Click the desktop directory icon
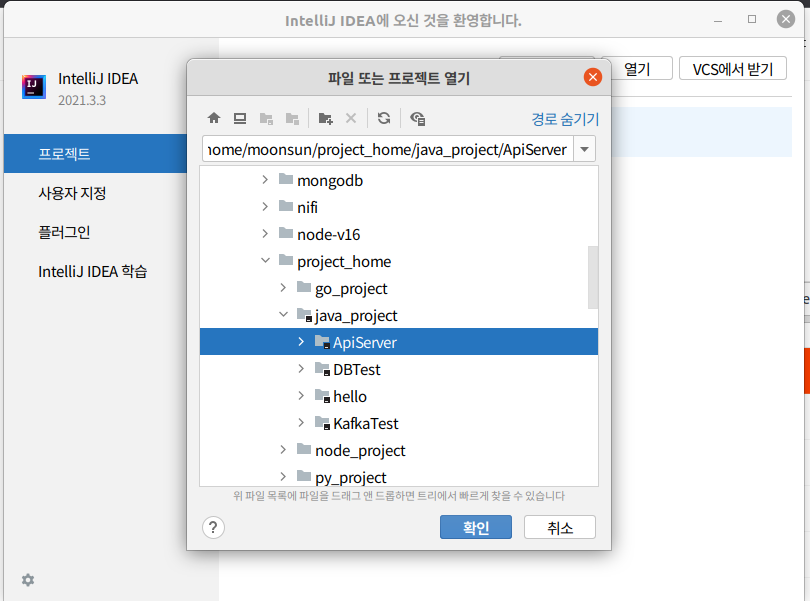Screen dimensions: 810x601 [x=240, y=118]
